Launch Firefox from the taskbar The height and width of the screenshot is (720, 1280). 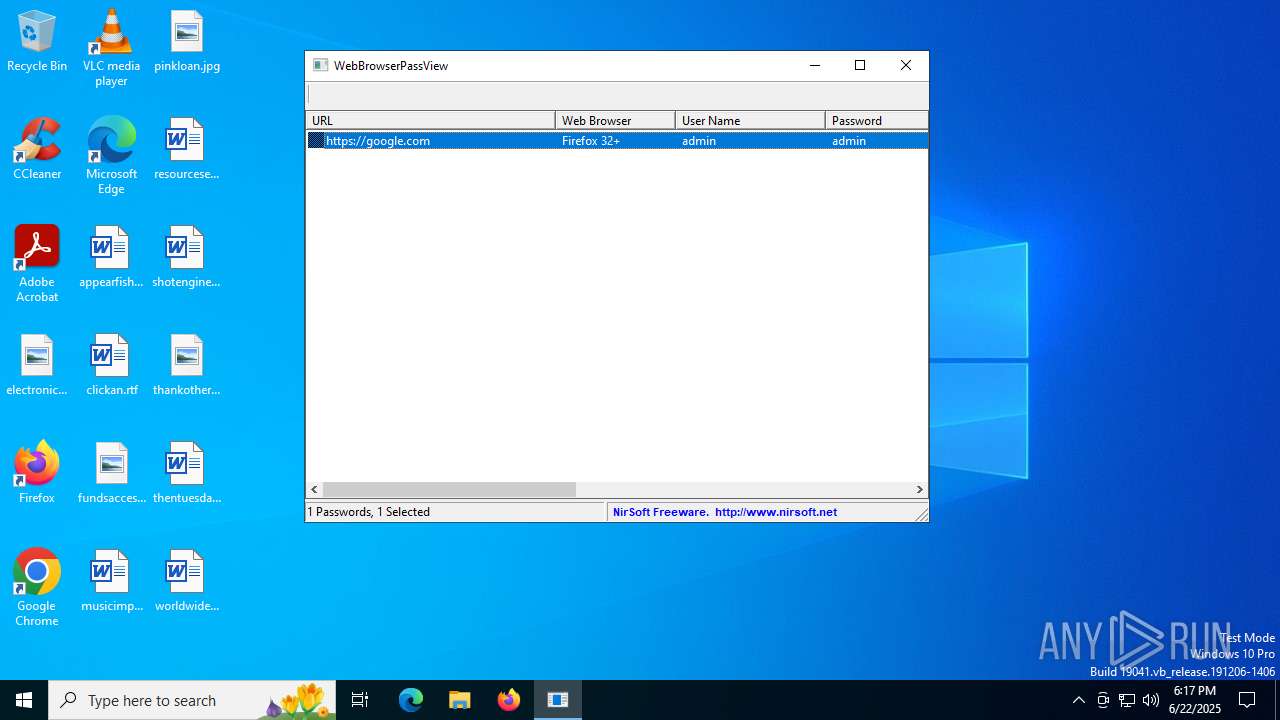click(509, 700)
